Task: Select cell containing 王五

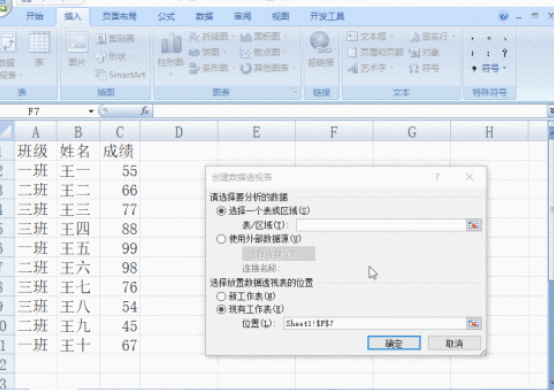Action: 78,248
